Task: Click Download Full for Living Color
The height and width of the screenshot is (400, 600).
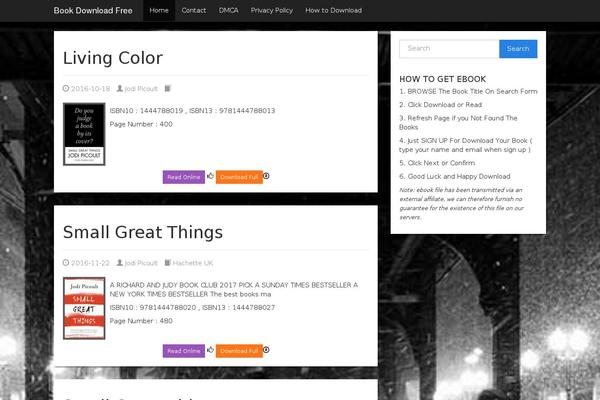Action: (x=239, y=177)
